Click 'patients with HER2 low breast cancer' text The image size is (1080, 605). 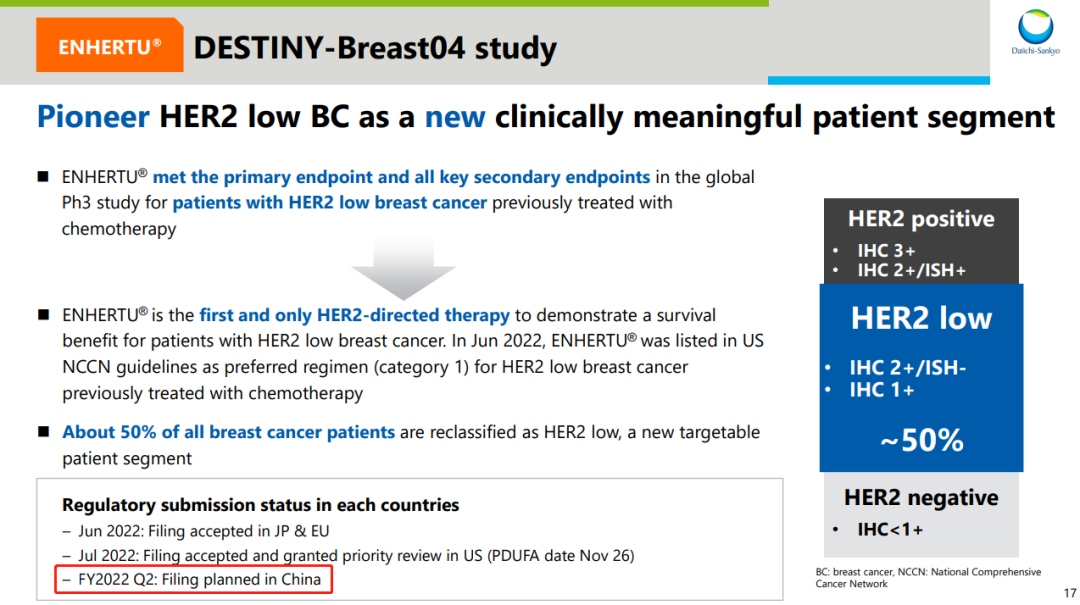coord(330,203)
